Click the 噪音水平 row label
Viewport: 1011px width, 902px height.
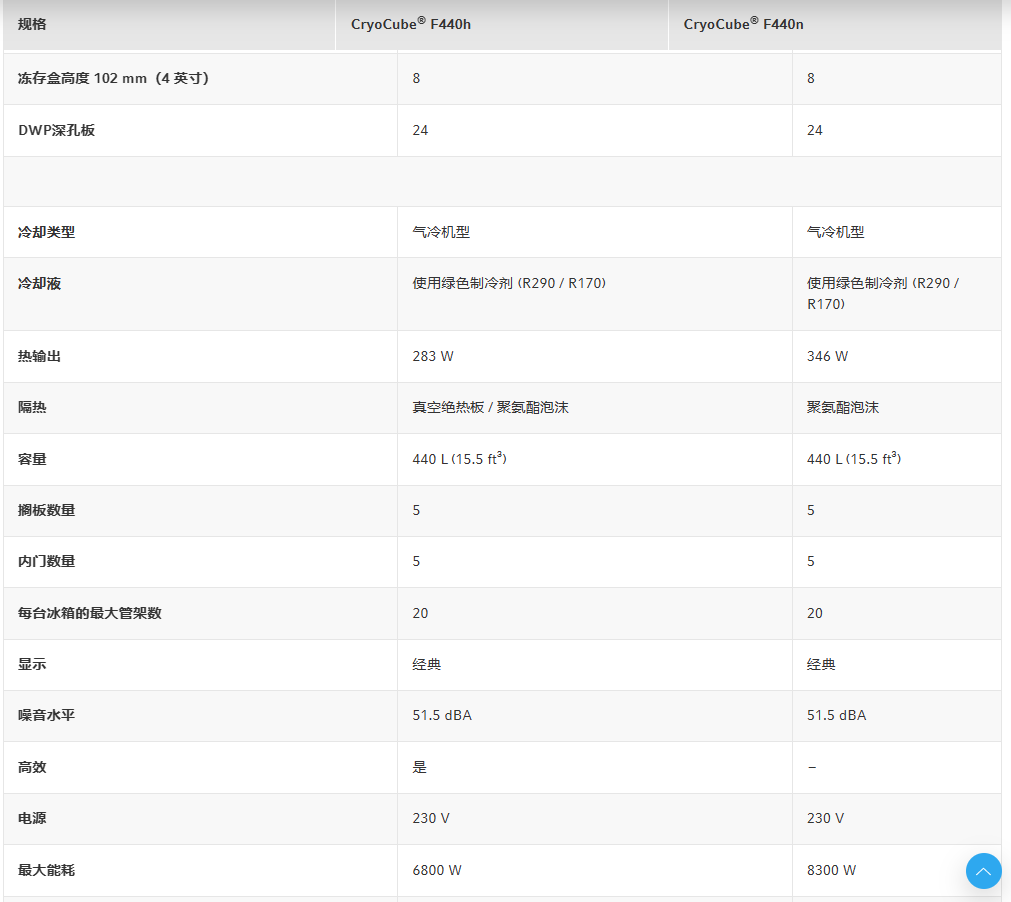tap(46, 715)
